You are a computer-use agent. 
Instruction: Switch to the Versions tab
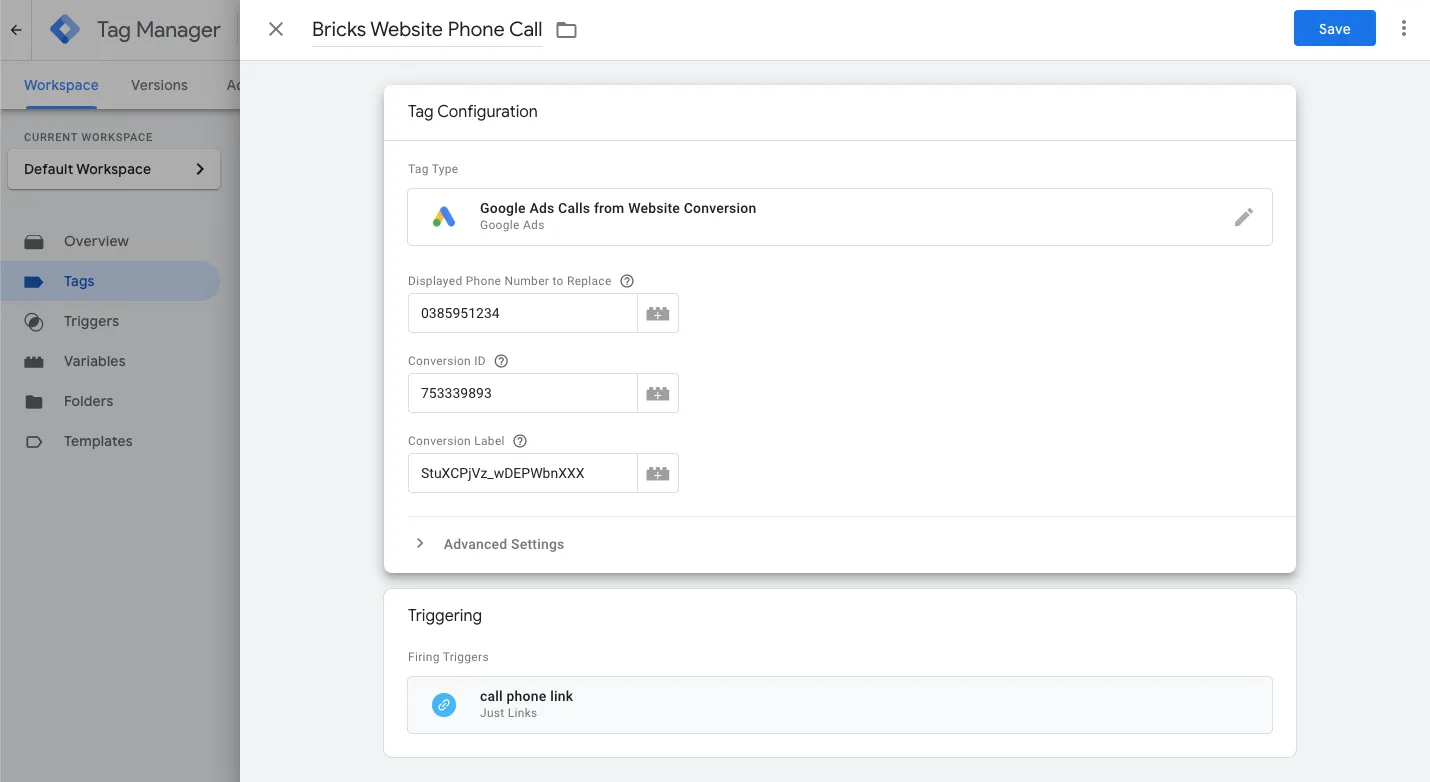point(158,85)
